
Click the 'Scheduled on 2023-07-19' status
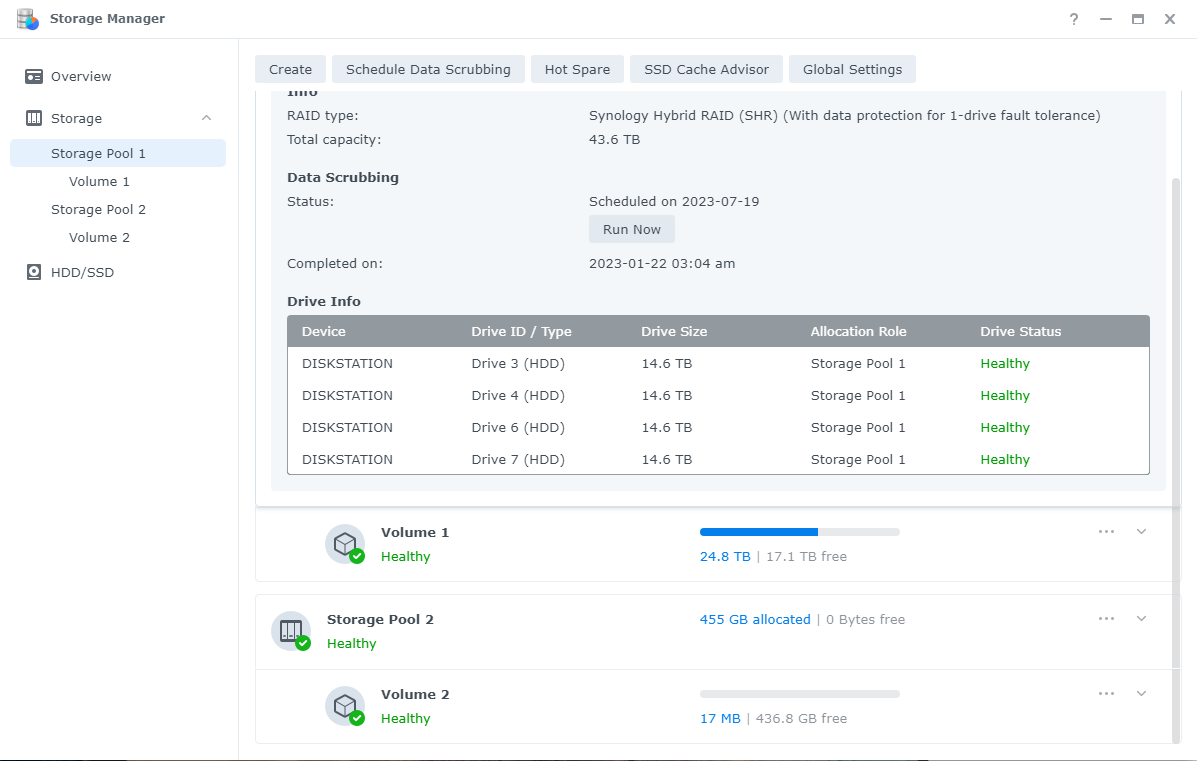click(674, 202)
